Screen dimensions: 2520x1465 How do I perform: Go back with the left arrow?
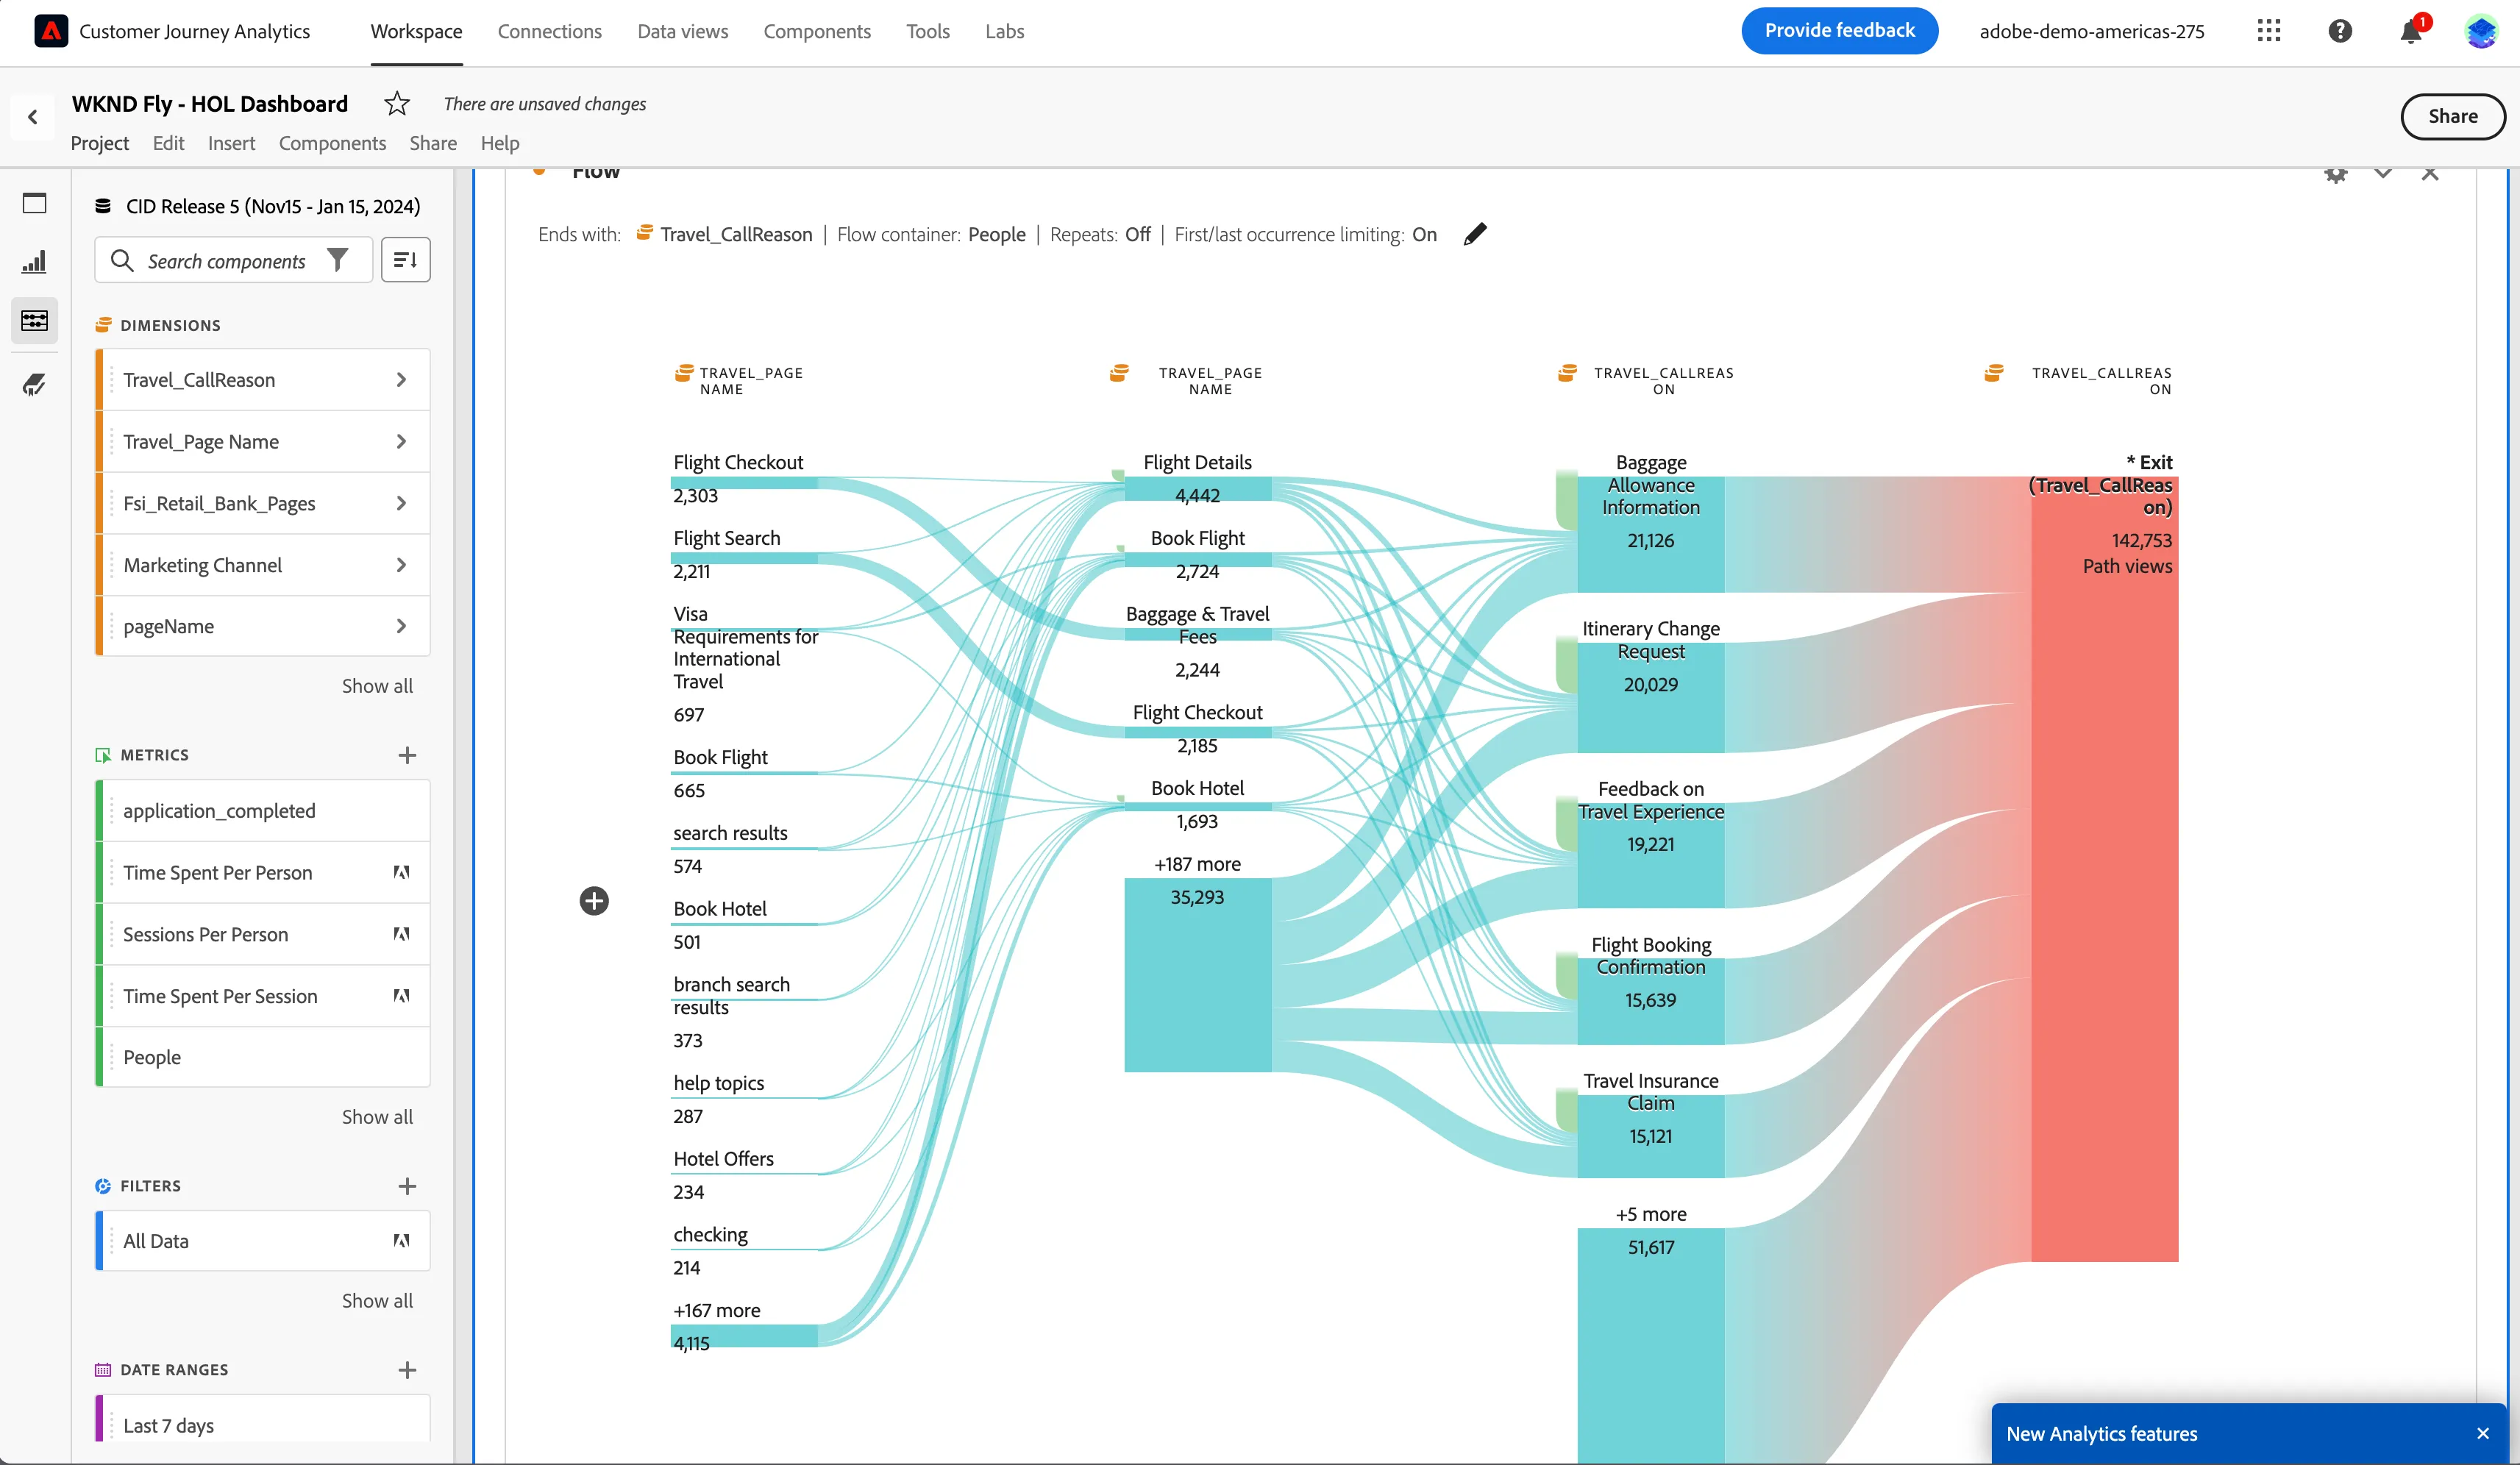click(33, 117)
